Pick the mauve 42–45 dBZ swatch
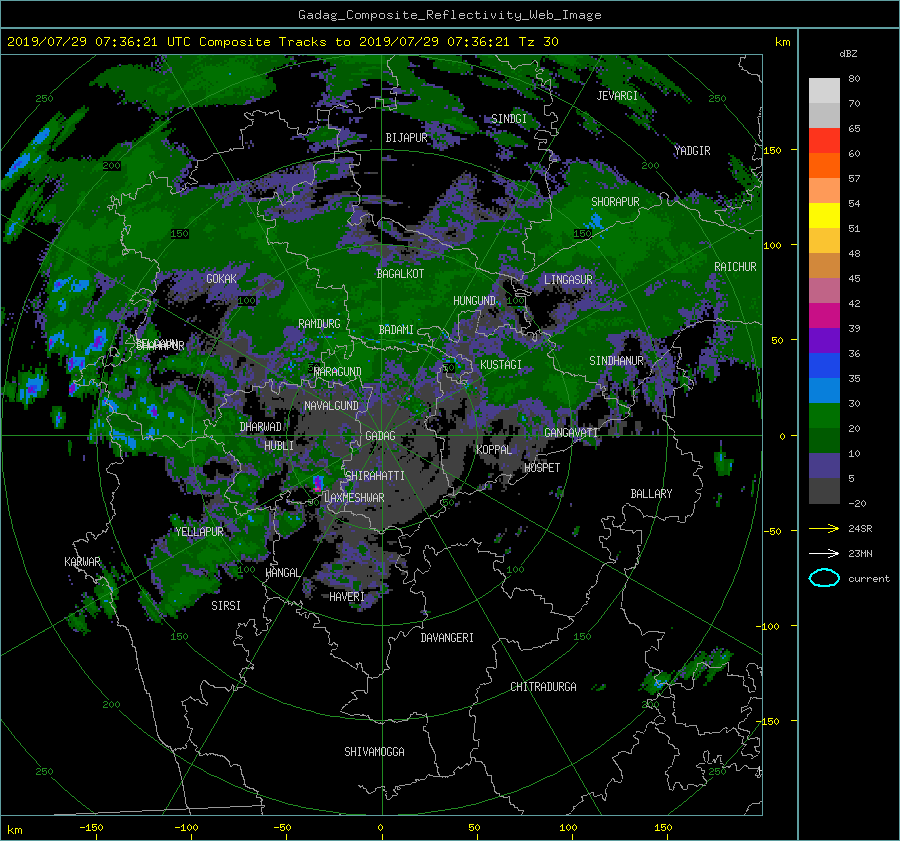The height and width of the screenshot is (841, 900). pos(824,290)
